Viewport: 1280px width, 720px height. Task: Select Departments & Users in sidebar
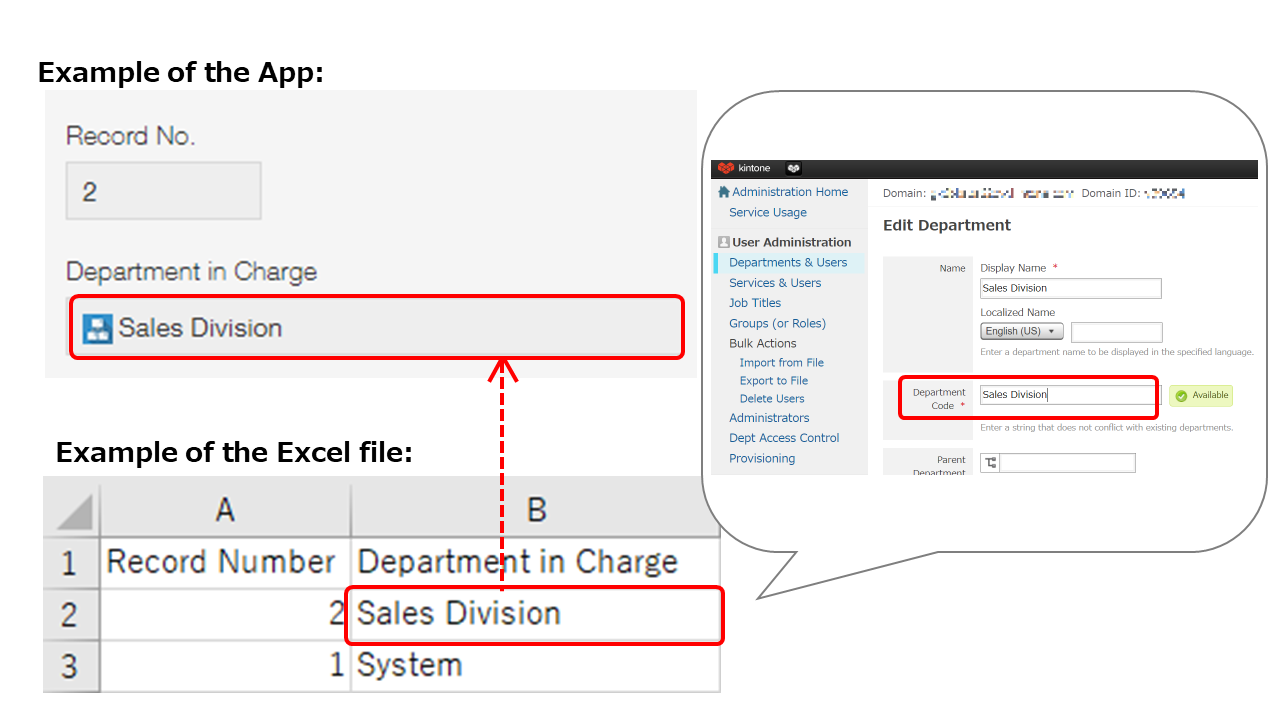tap(788, 263)
